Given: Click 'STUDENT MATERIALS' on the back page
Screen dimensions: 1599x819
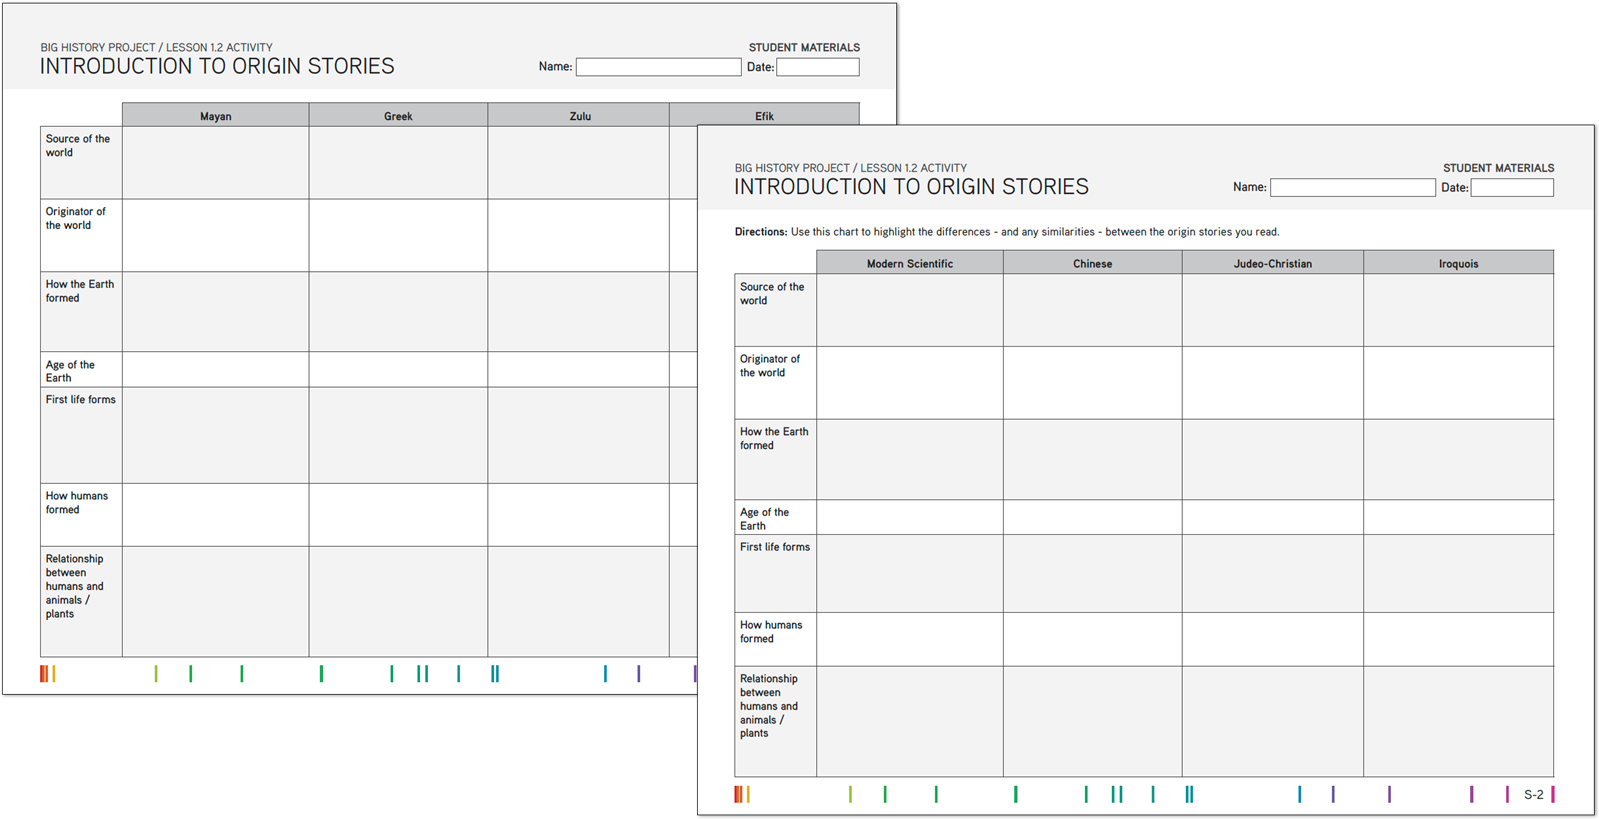Looking at the screenshot, I should 804,47.
